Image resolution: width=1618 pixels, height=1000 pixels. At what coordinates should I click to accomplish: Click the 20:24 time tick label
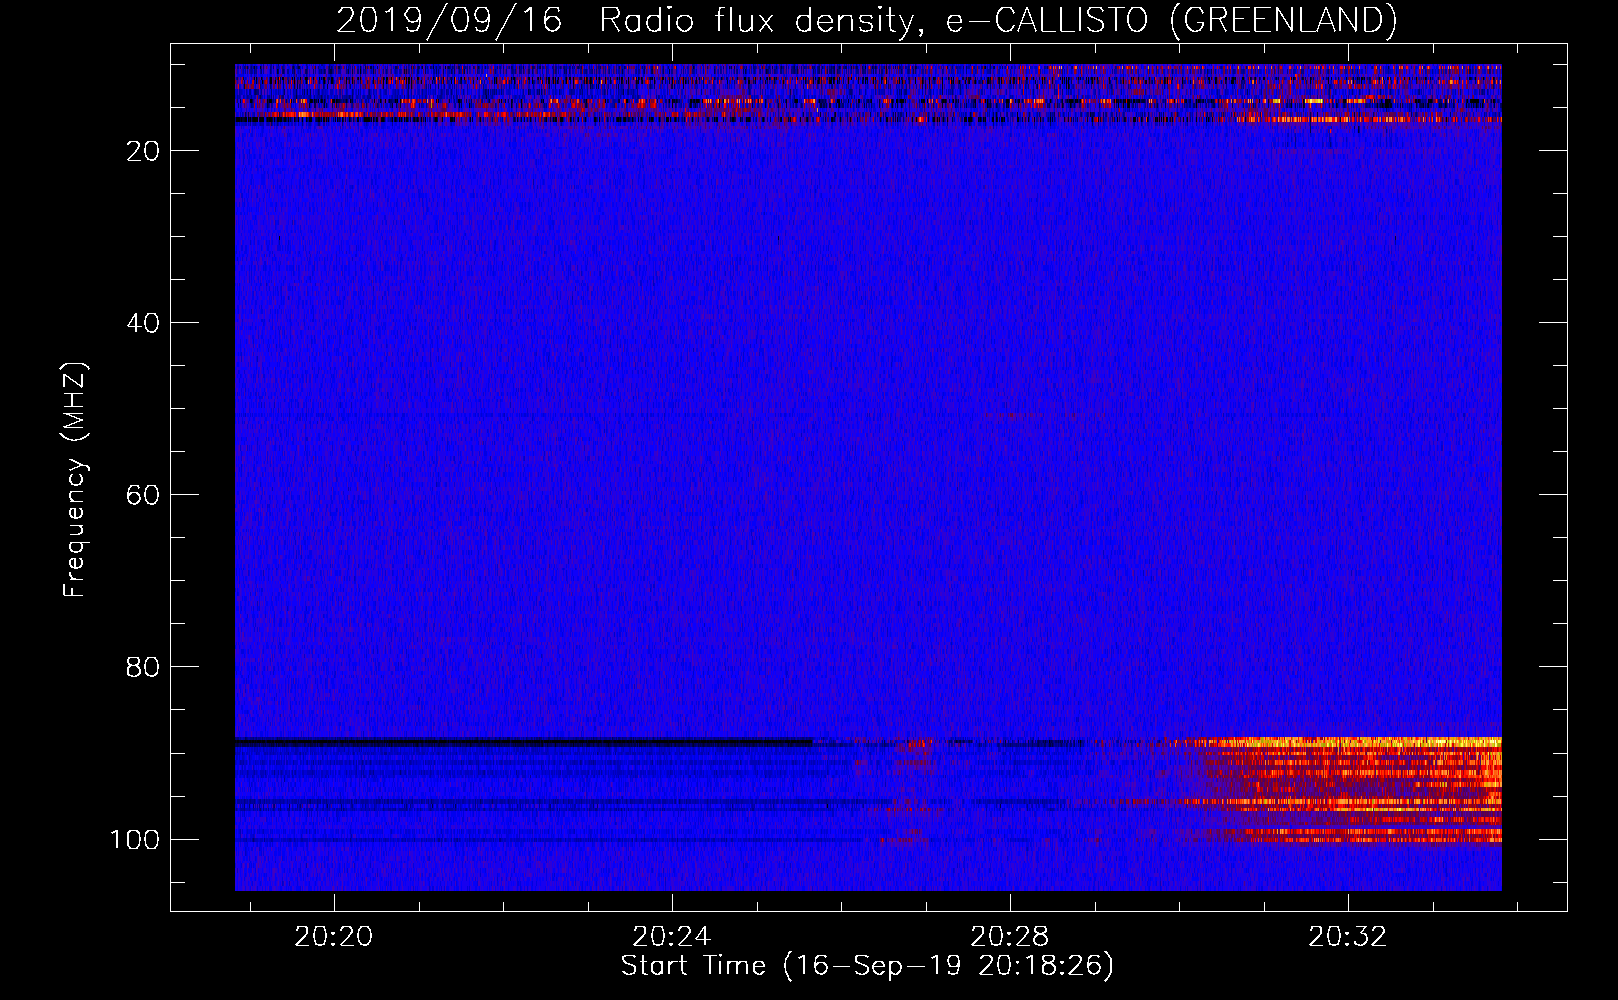point(671,937)
